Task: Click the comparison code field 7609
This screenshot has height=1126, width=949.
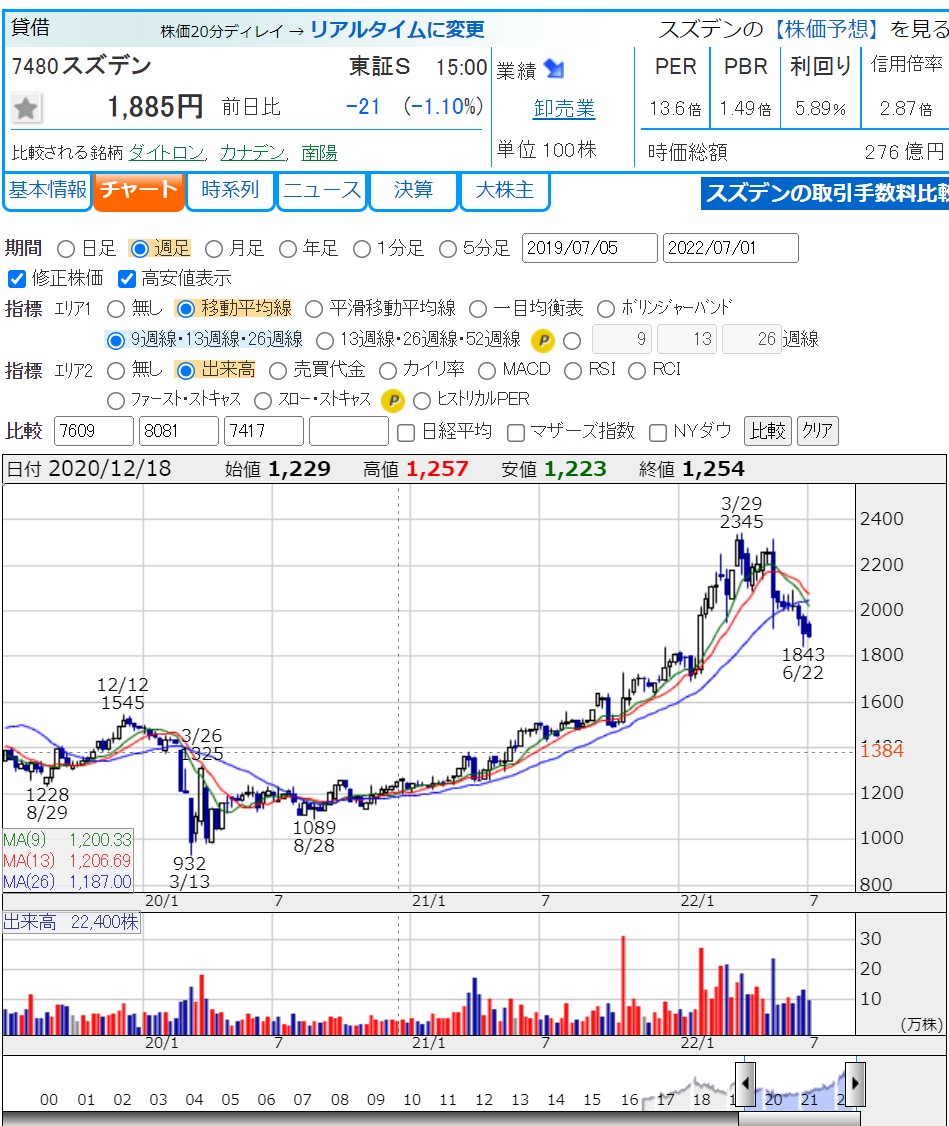Action: pyautogui.click(x=94, y=431)
